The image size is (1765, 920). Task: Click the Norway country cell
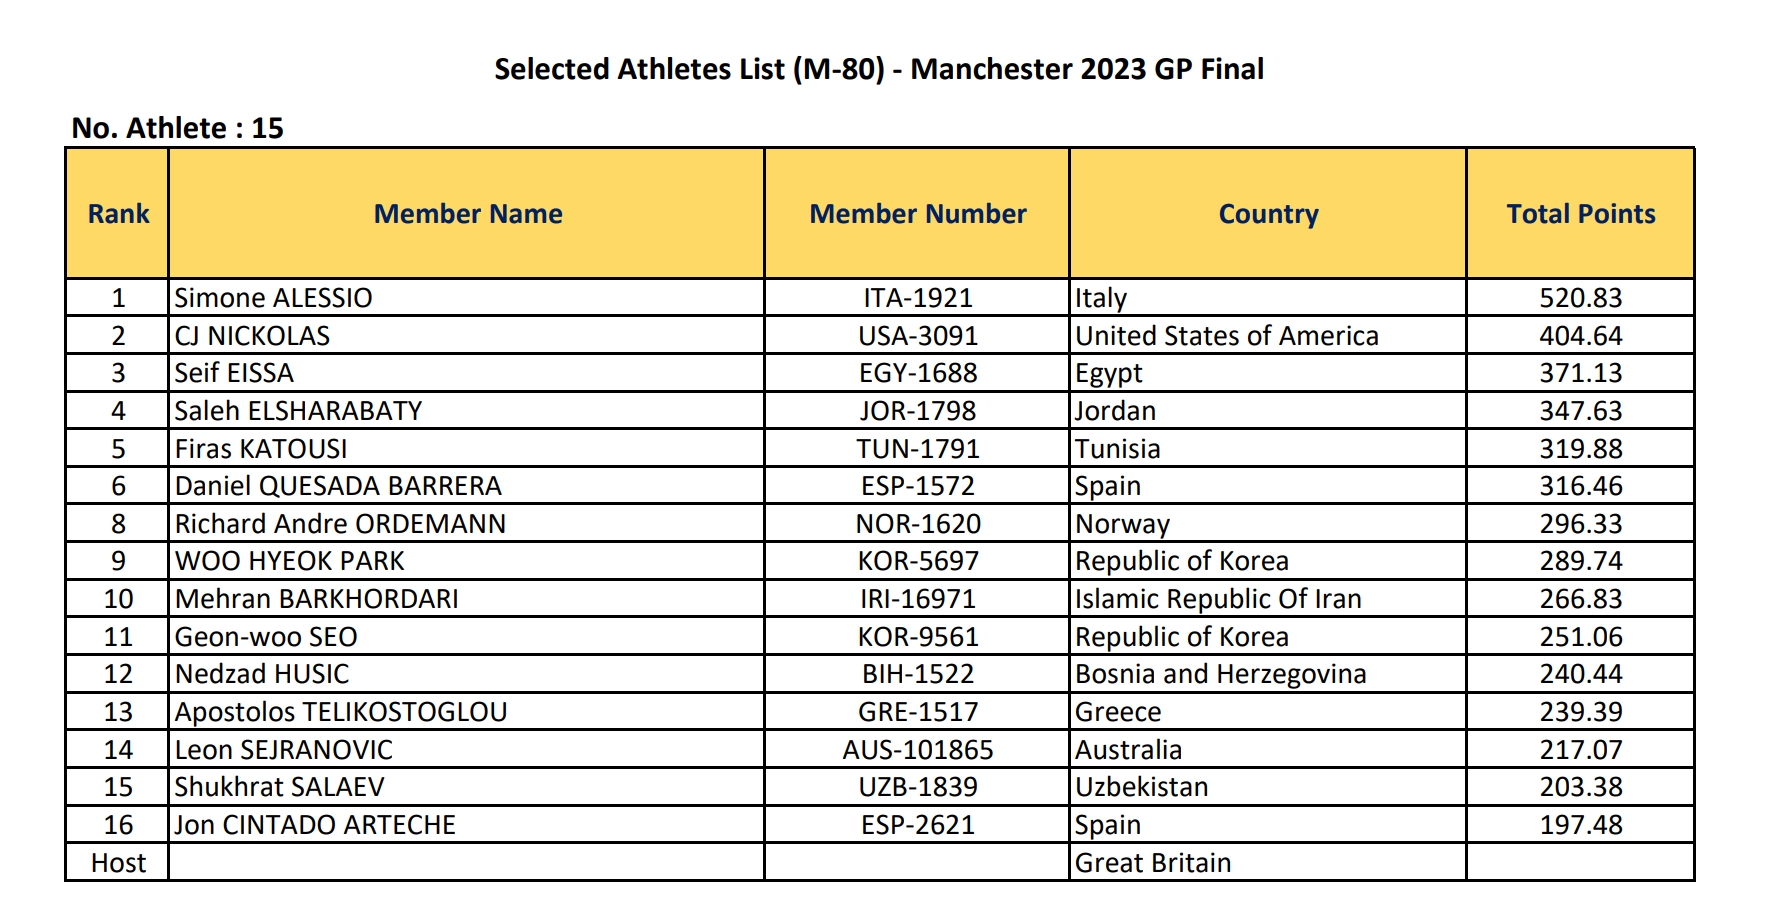1268,524
